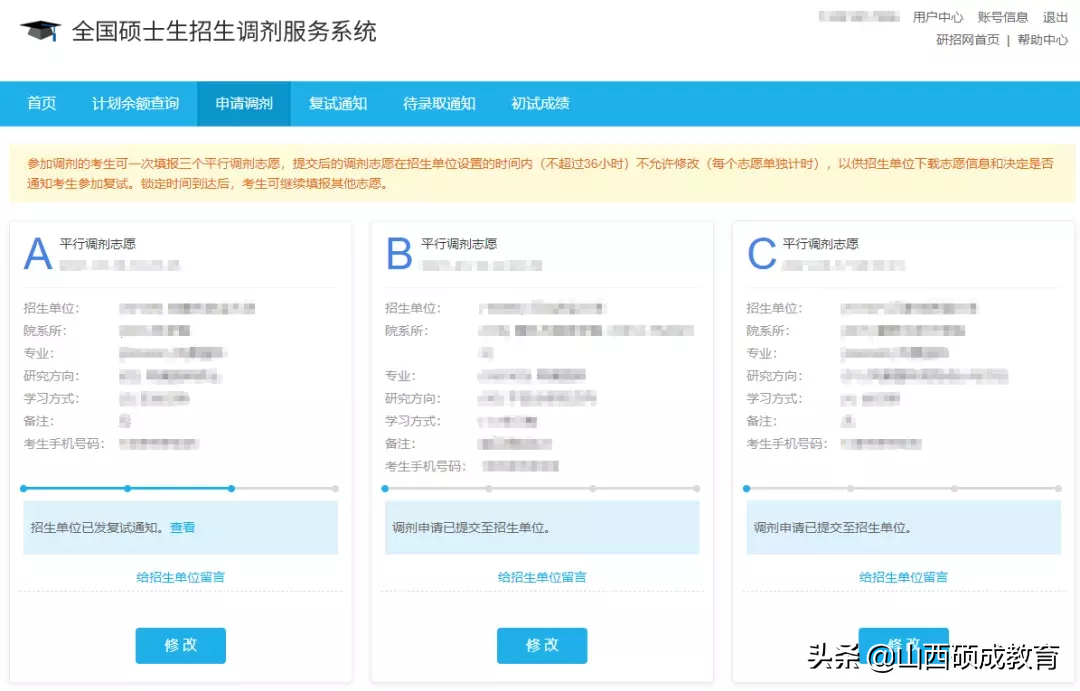Screen dimensions: 1080x691
Task: Click the graduation cap logo icon
Action: point(40,31)
